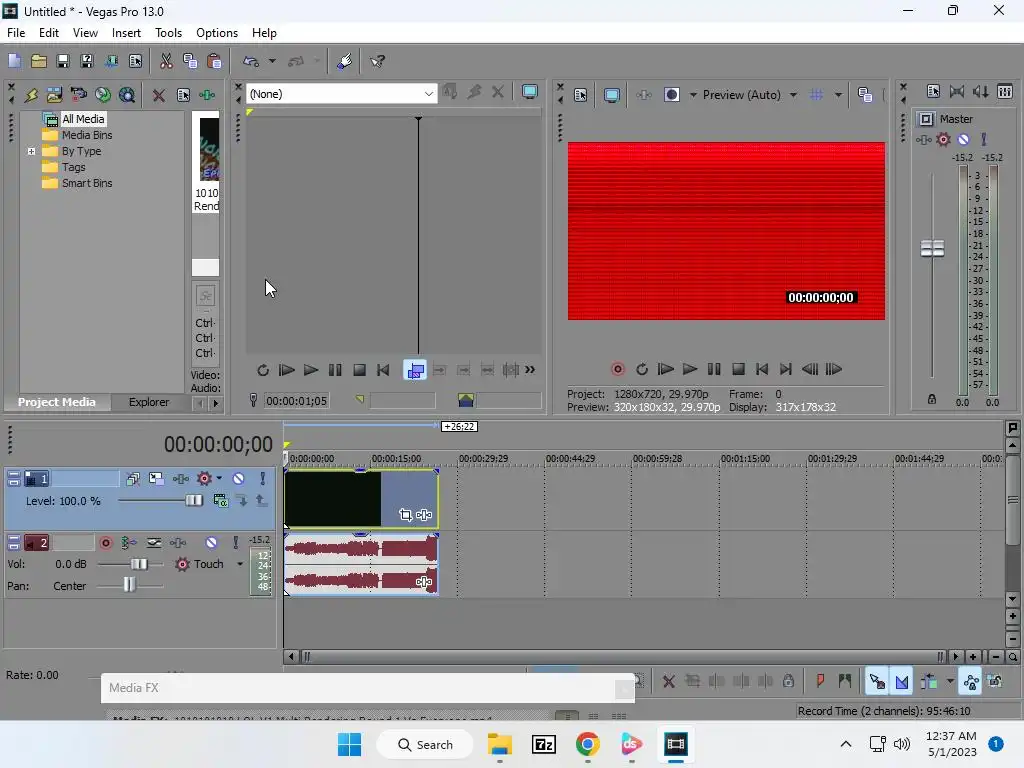
Task: Click Split Screen View icon in preview
Action: [672, 95]
